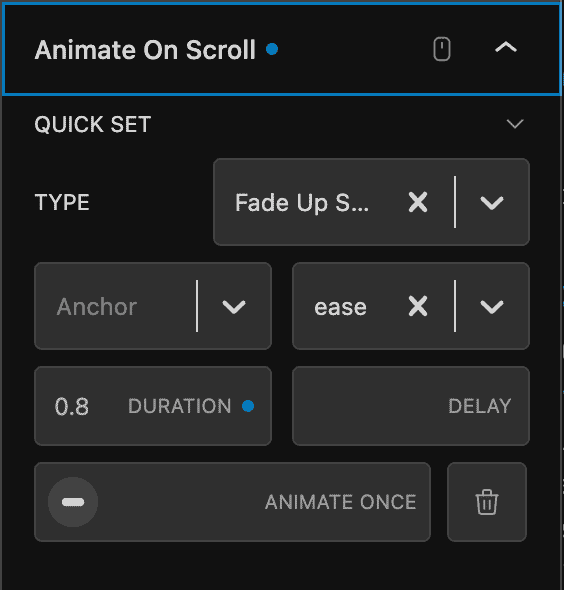Open the TYPE dropdown arrow

point(492,202)
